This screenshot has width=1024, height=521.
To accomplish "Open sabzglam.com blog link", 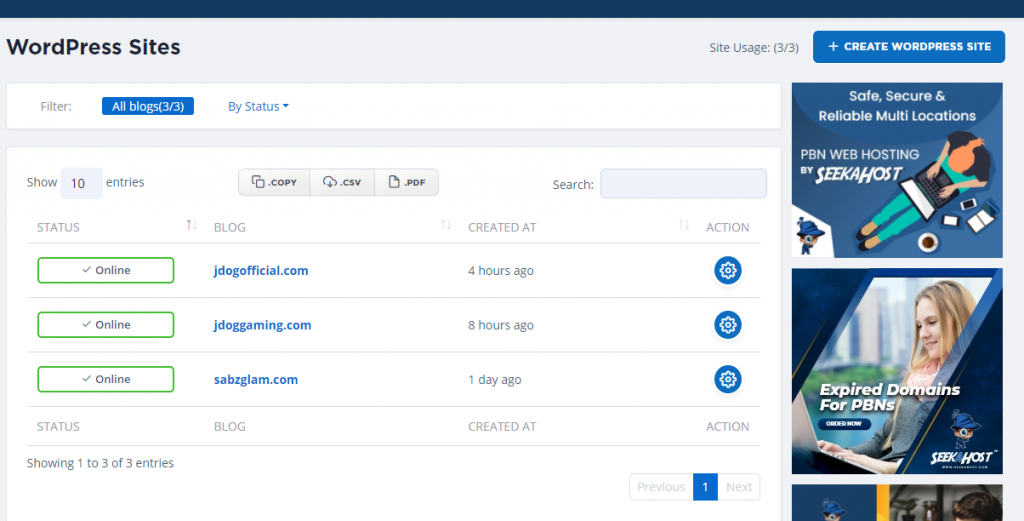I will point(256,379).
